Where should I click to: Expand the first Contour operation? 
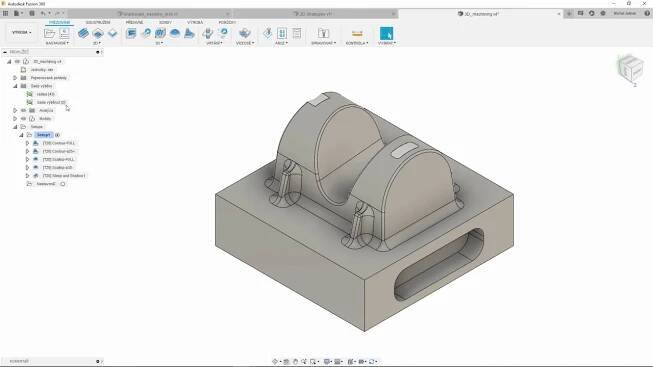(27, 143)
